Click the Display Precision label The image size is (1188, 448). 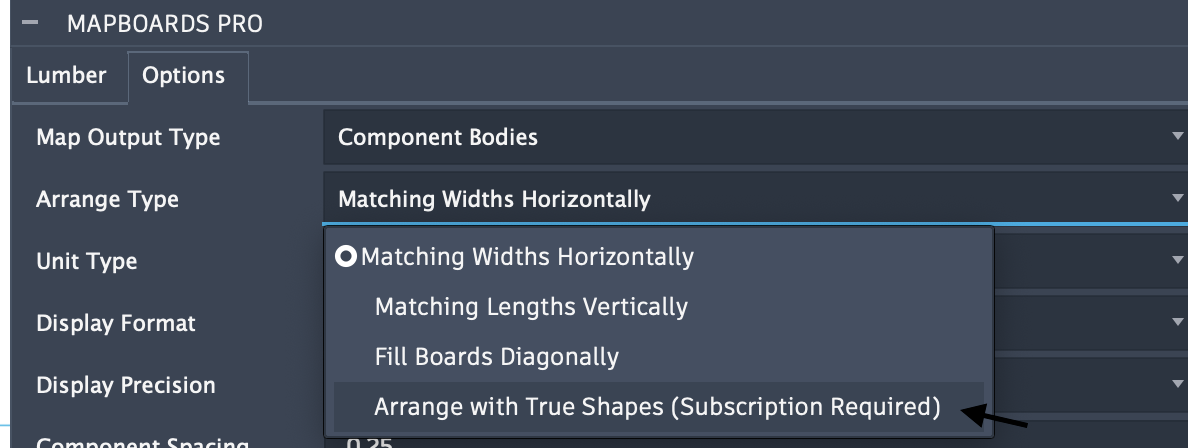(126, 385)
